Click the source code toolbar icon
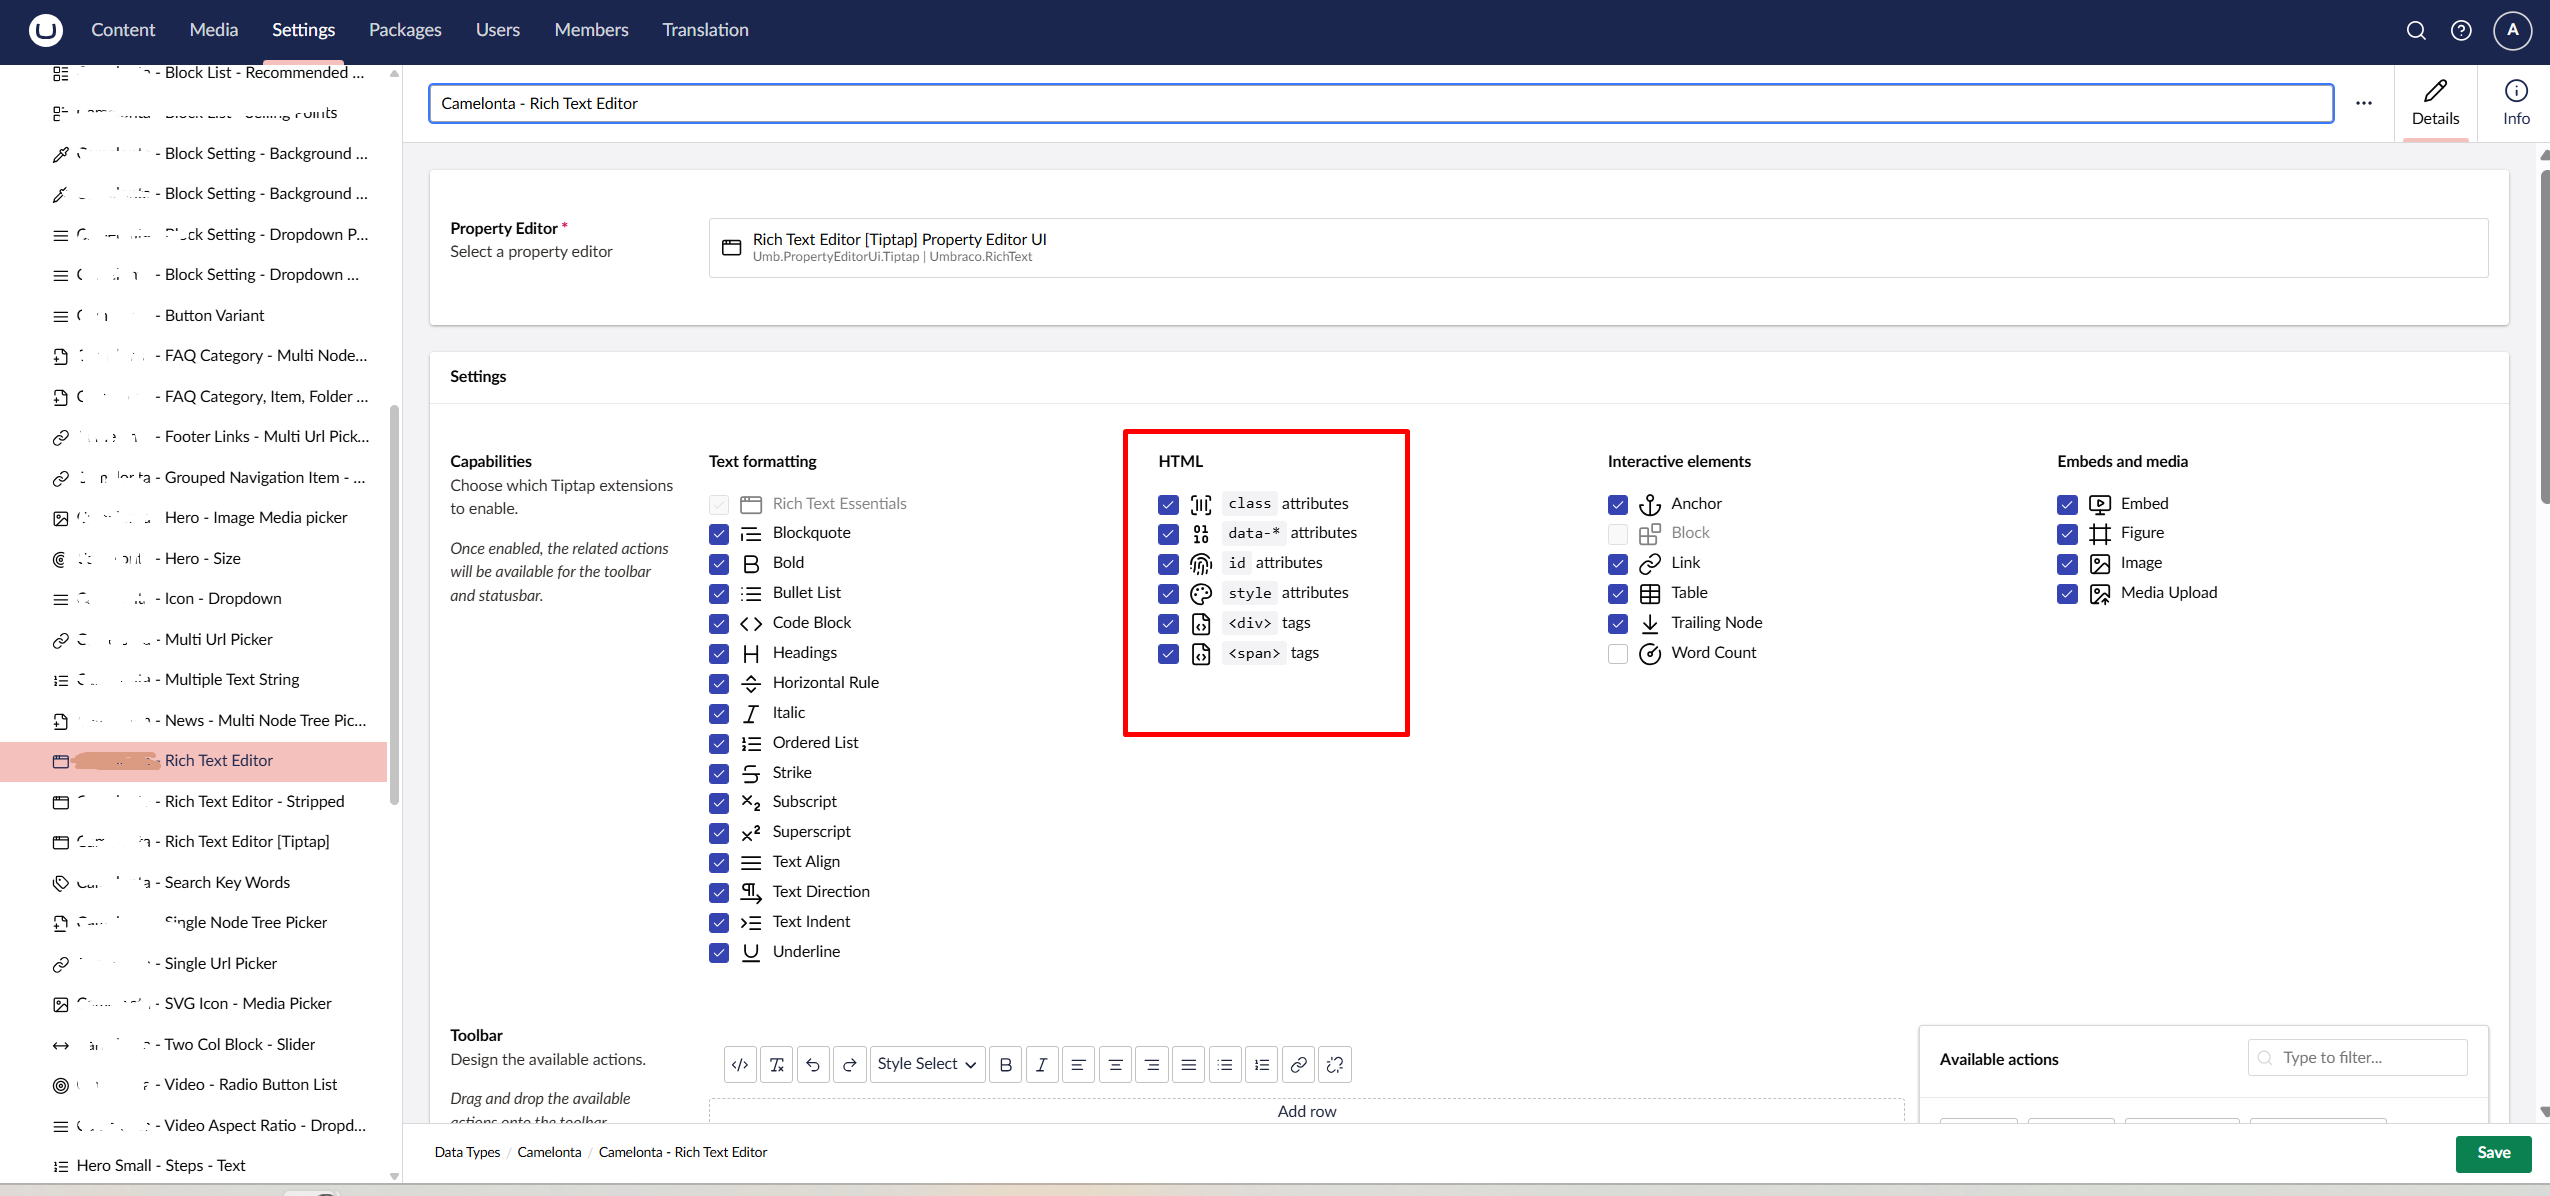Screen dimensions: 2550x1196 click(740, 1065)
